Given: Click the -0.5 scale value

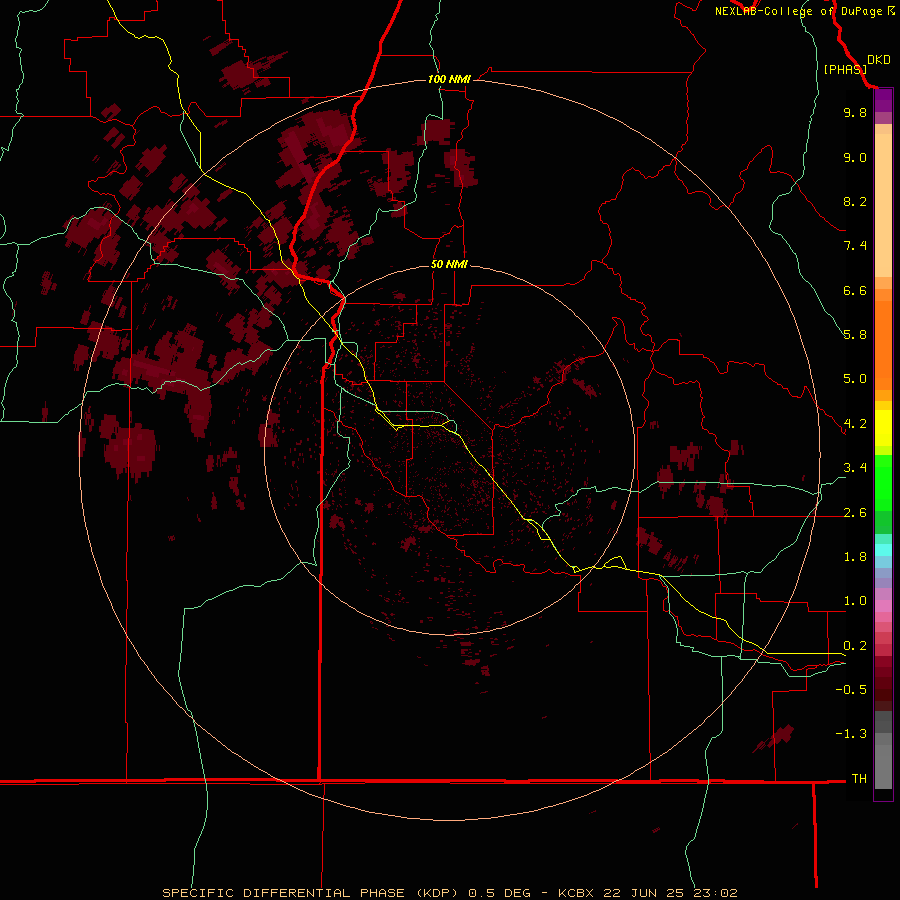Looking at the screenshot, I should click(x=851, y=690).
